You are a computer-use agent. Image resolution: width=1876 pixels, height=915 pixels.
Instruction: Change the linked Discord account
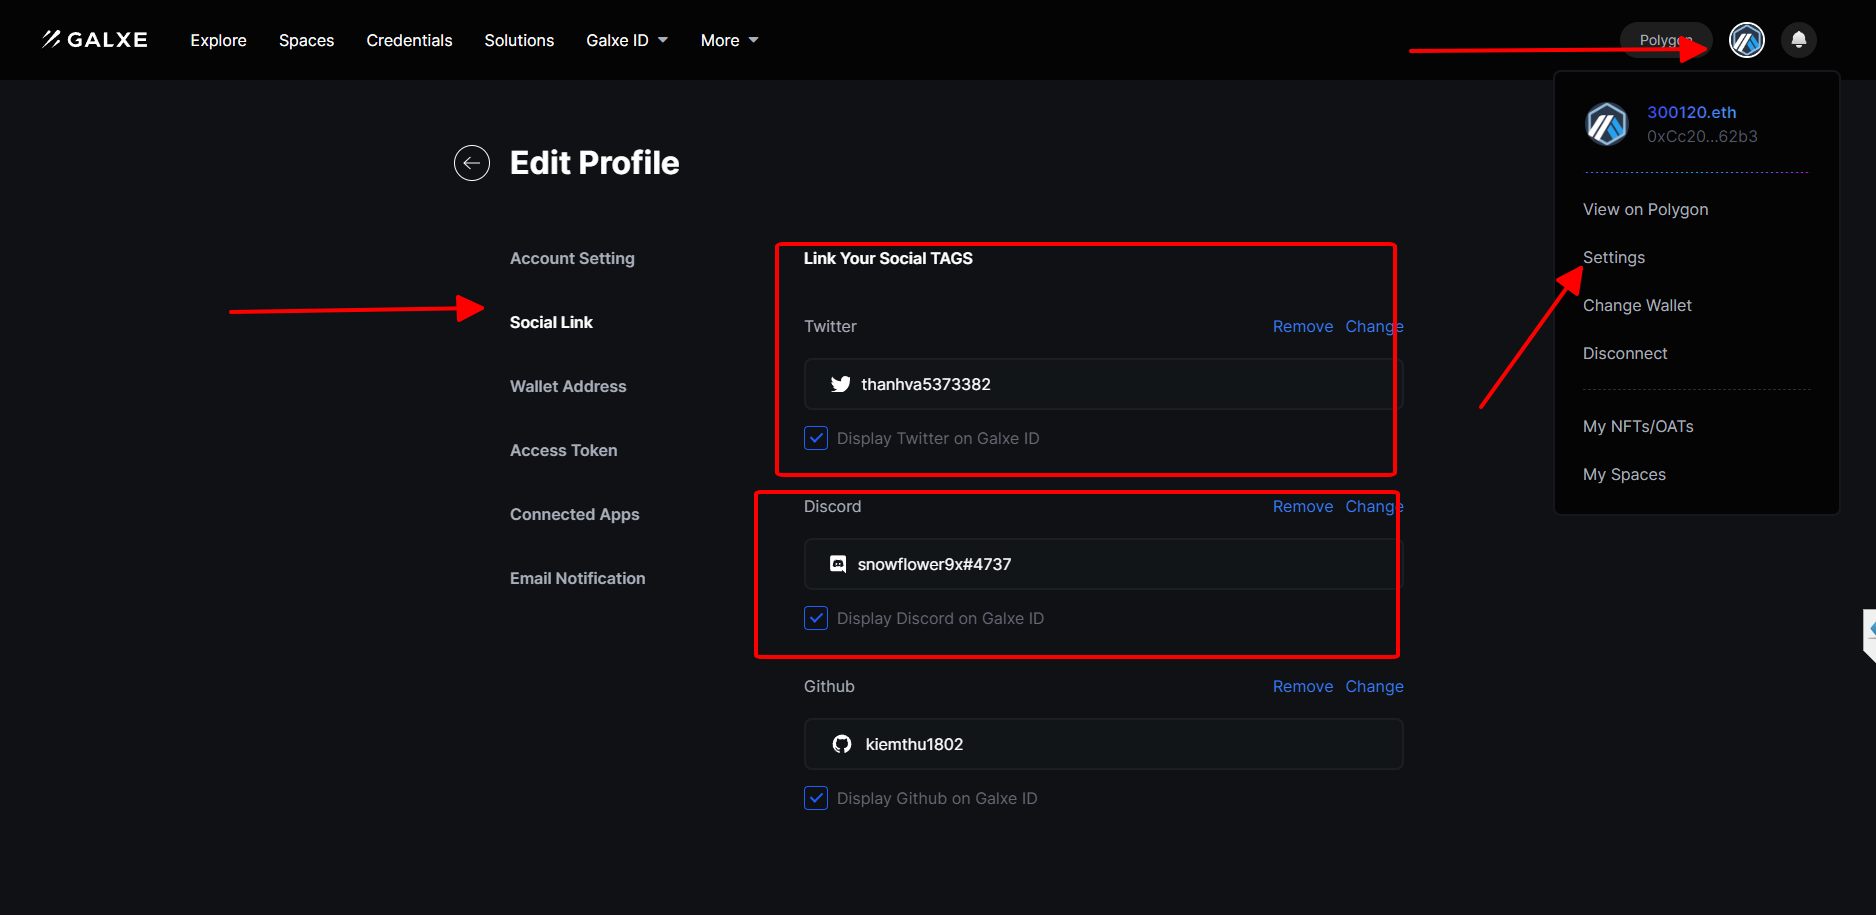click(x=1374, y=506)
